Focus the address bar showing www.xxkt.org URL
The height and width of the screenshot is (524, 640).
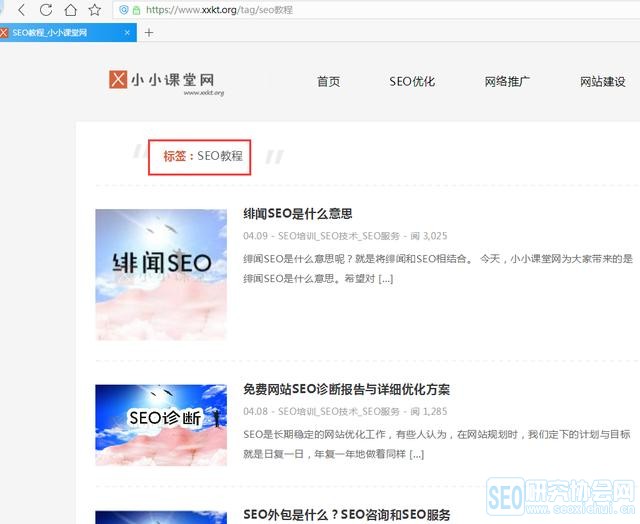click(376, 10)
